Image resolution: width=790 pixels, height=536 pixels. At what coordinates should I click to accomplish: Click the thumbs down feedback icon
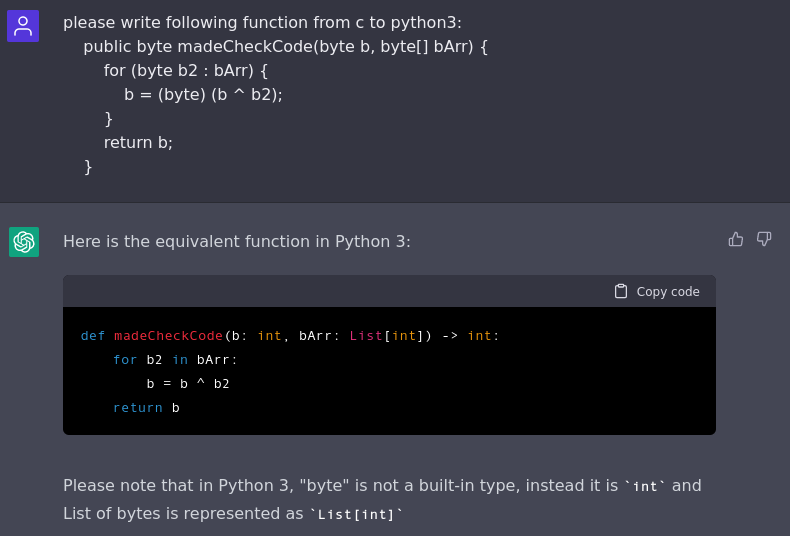pyautogui.click(x=764, y=239)
